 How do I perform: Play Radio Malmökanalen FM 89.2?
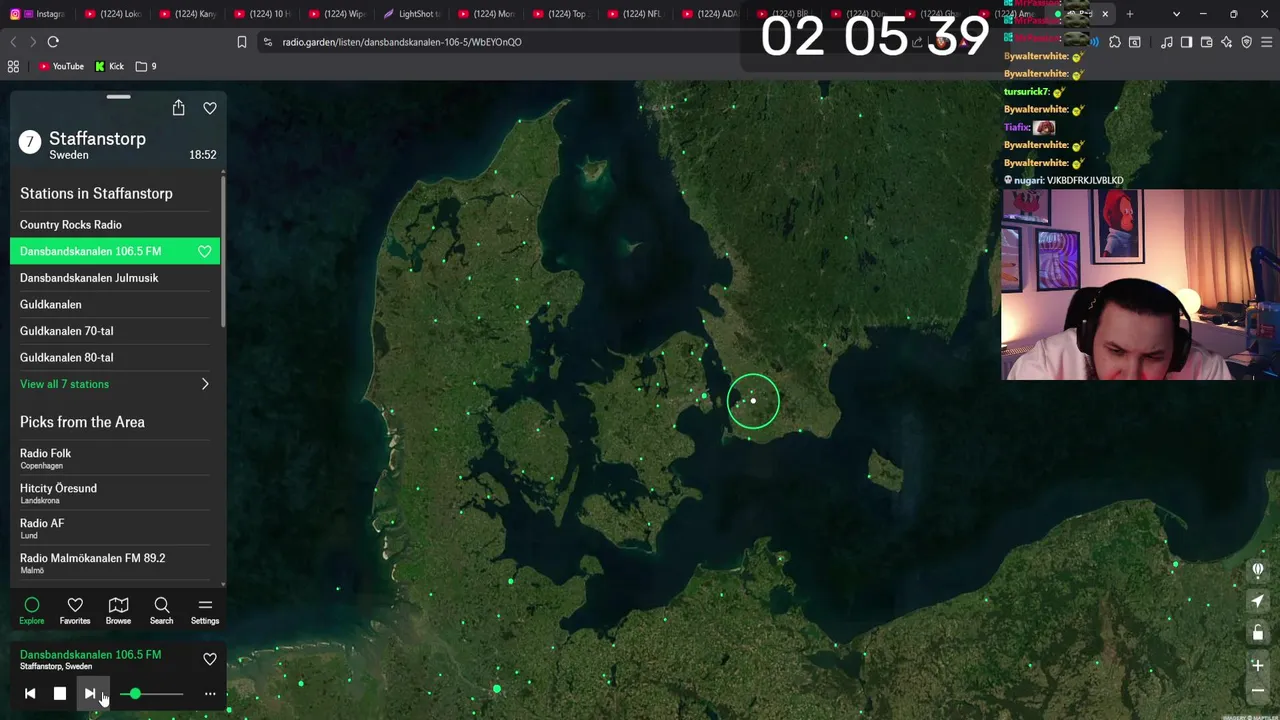[115, 563]
